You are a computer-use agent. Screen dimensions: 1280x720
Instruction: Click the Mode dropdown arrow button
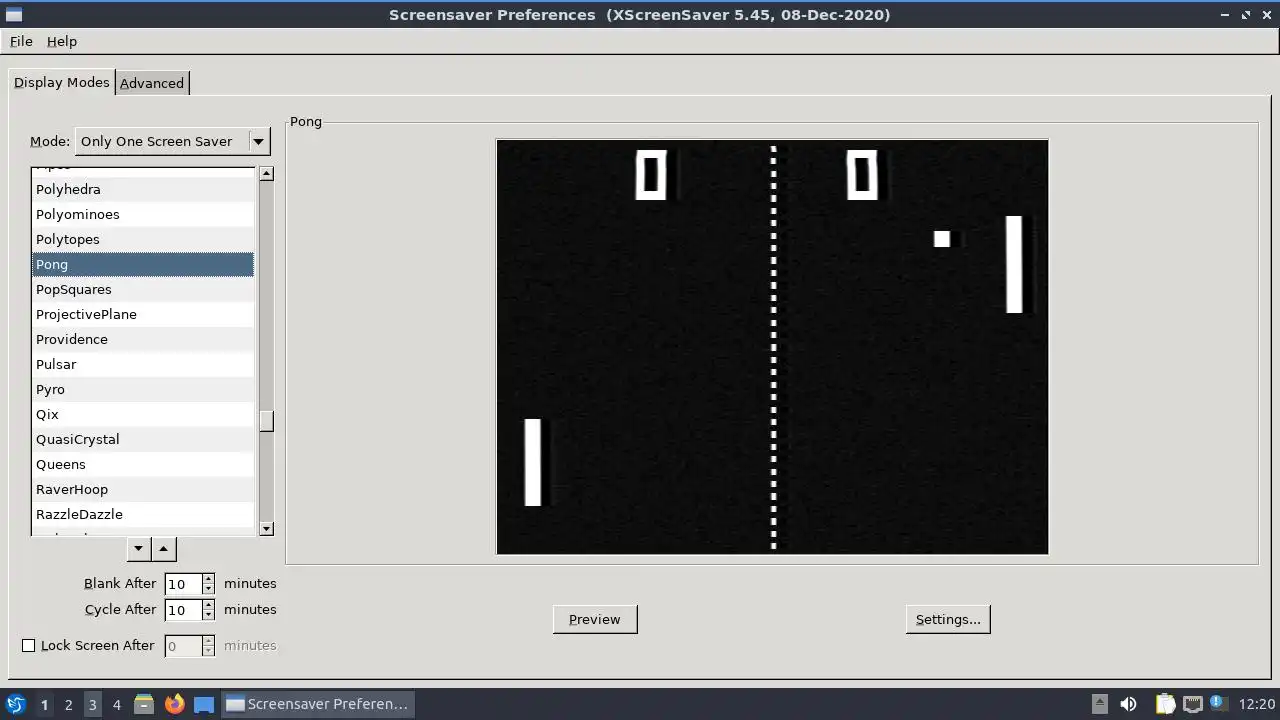point(258,141)
